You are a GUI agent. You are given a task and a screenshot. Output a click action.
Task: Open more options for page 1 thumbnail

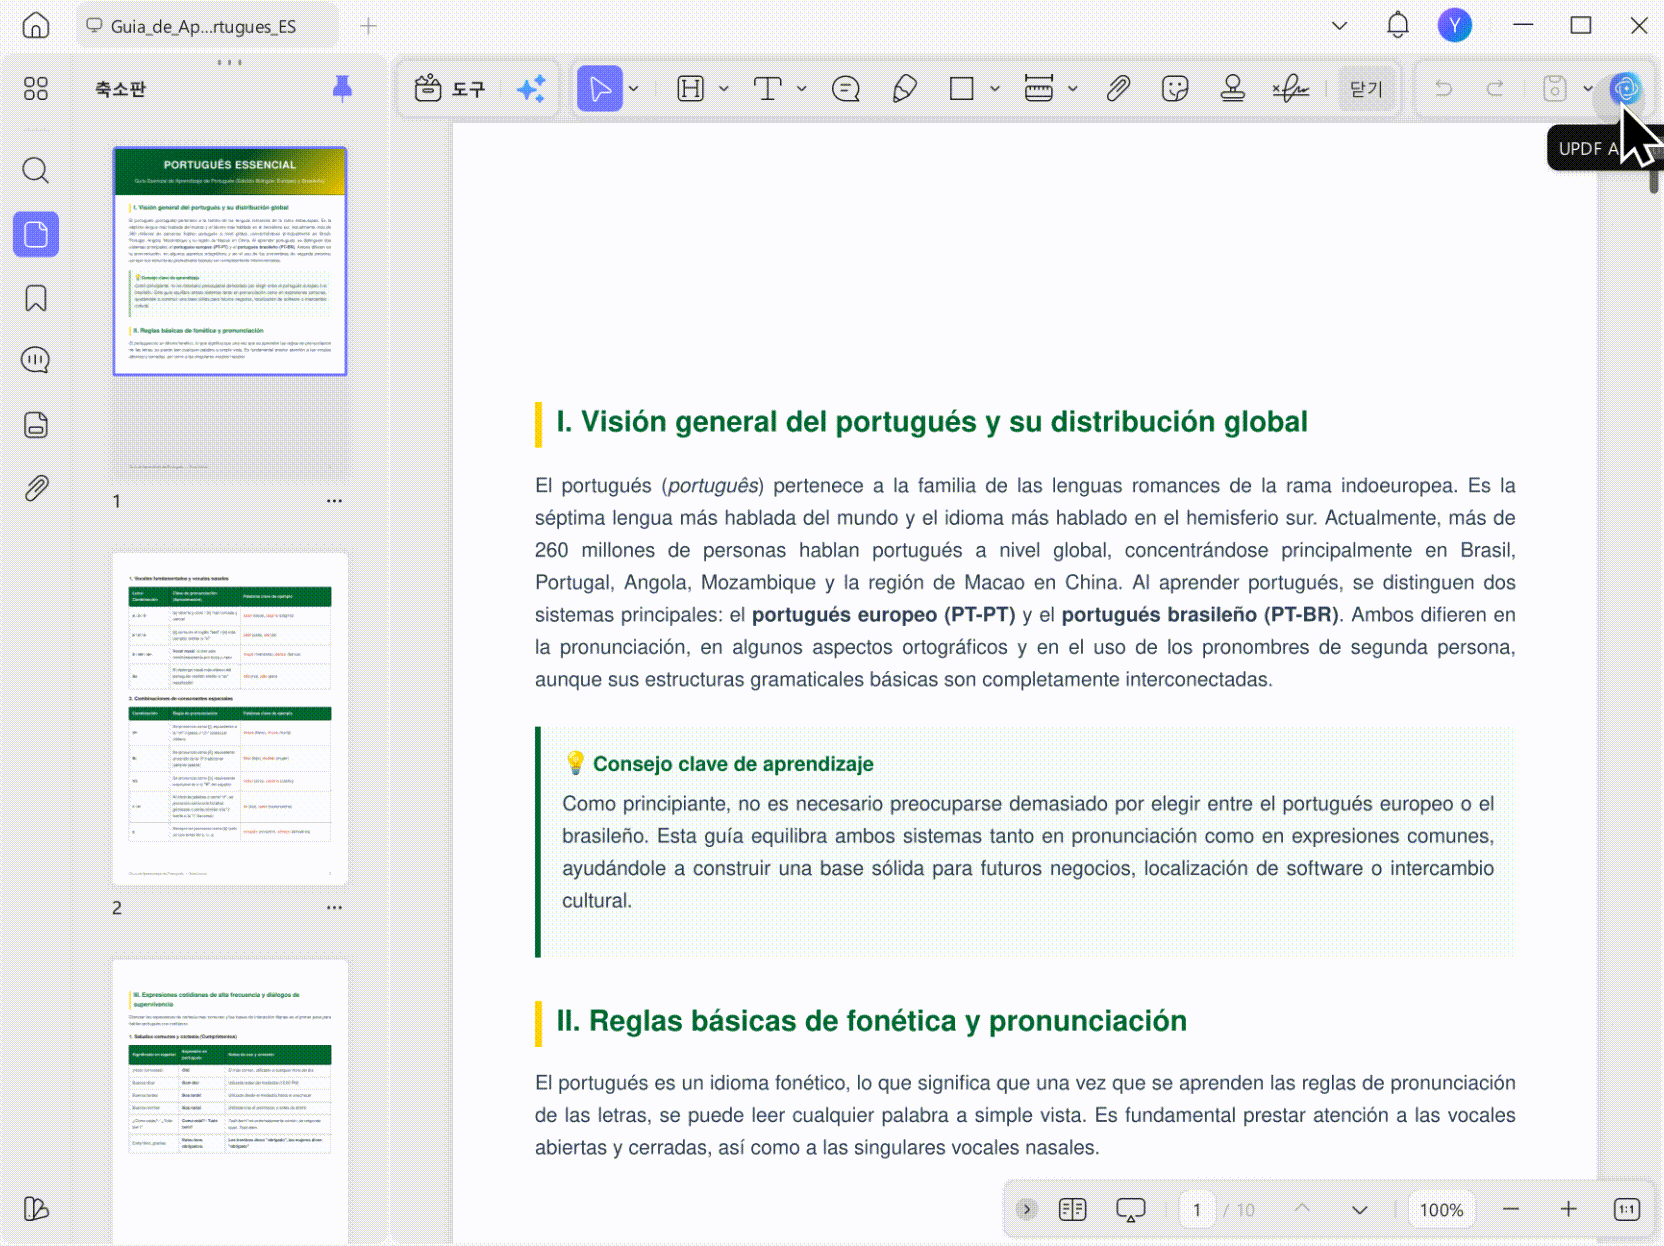click(x=334, y=501)
